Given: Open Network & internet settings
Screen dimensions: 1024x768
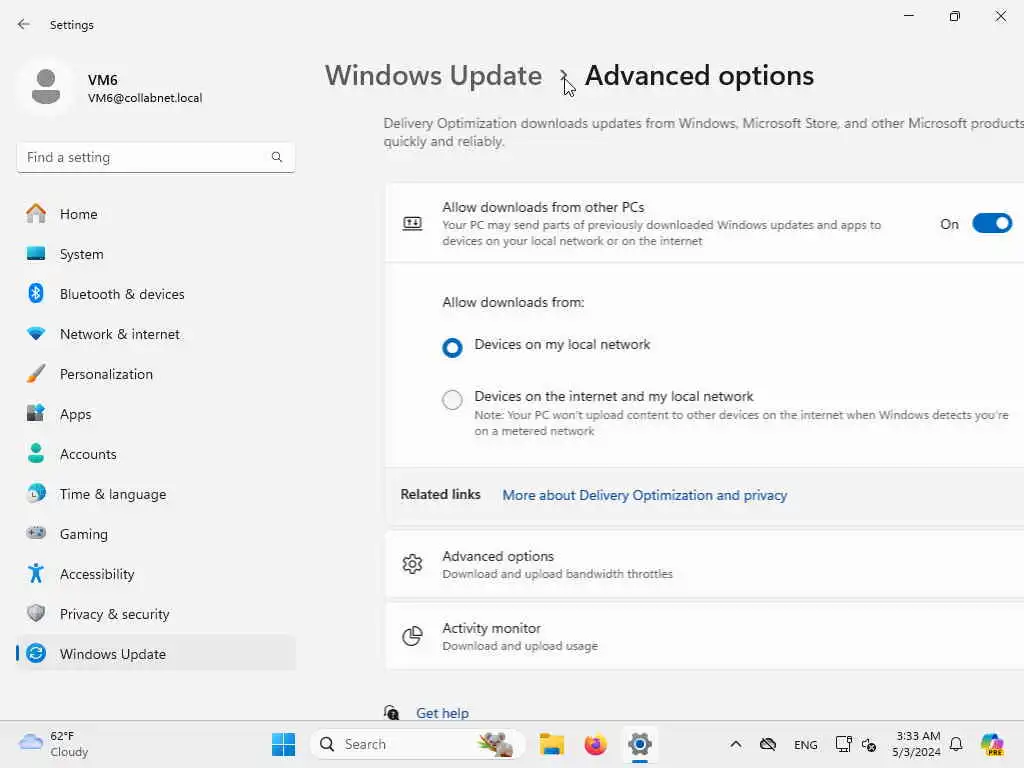Looking at the screenshot, I should pos(120,334).
